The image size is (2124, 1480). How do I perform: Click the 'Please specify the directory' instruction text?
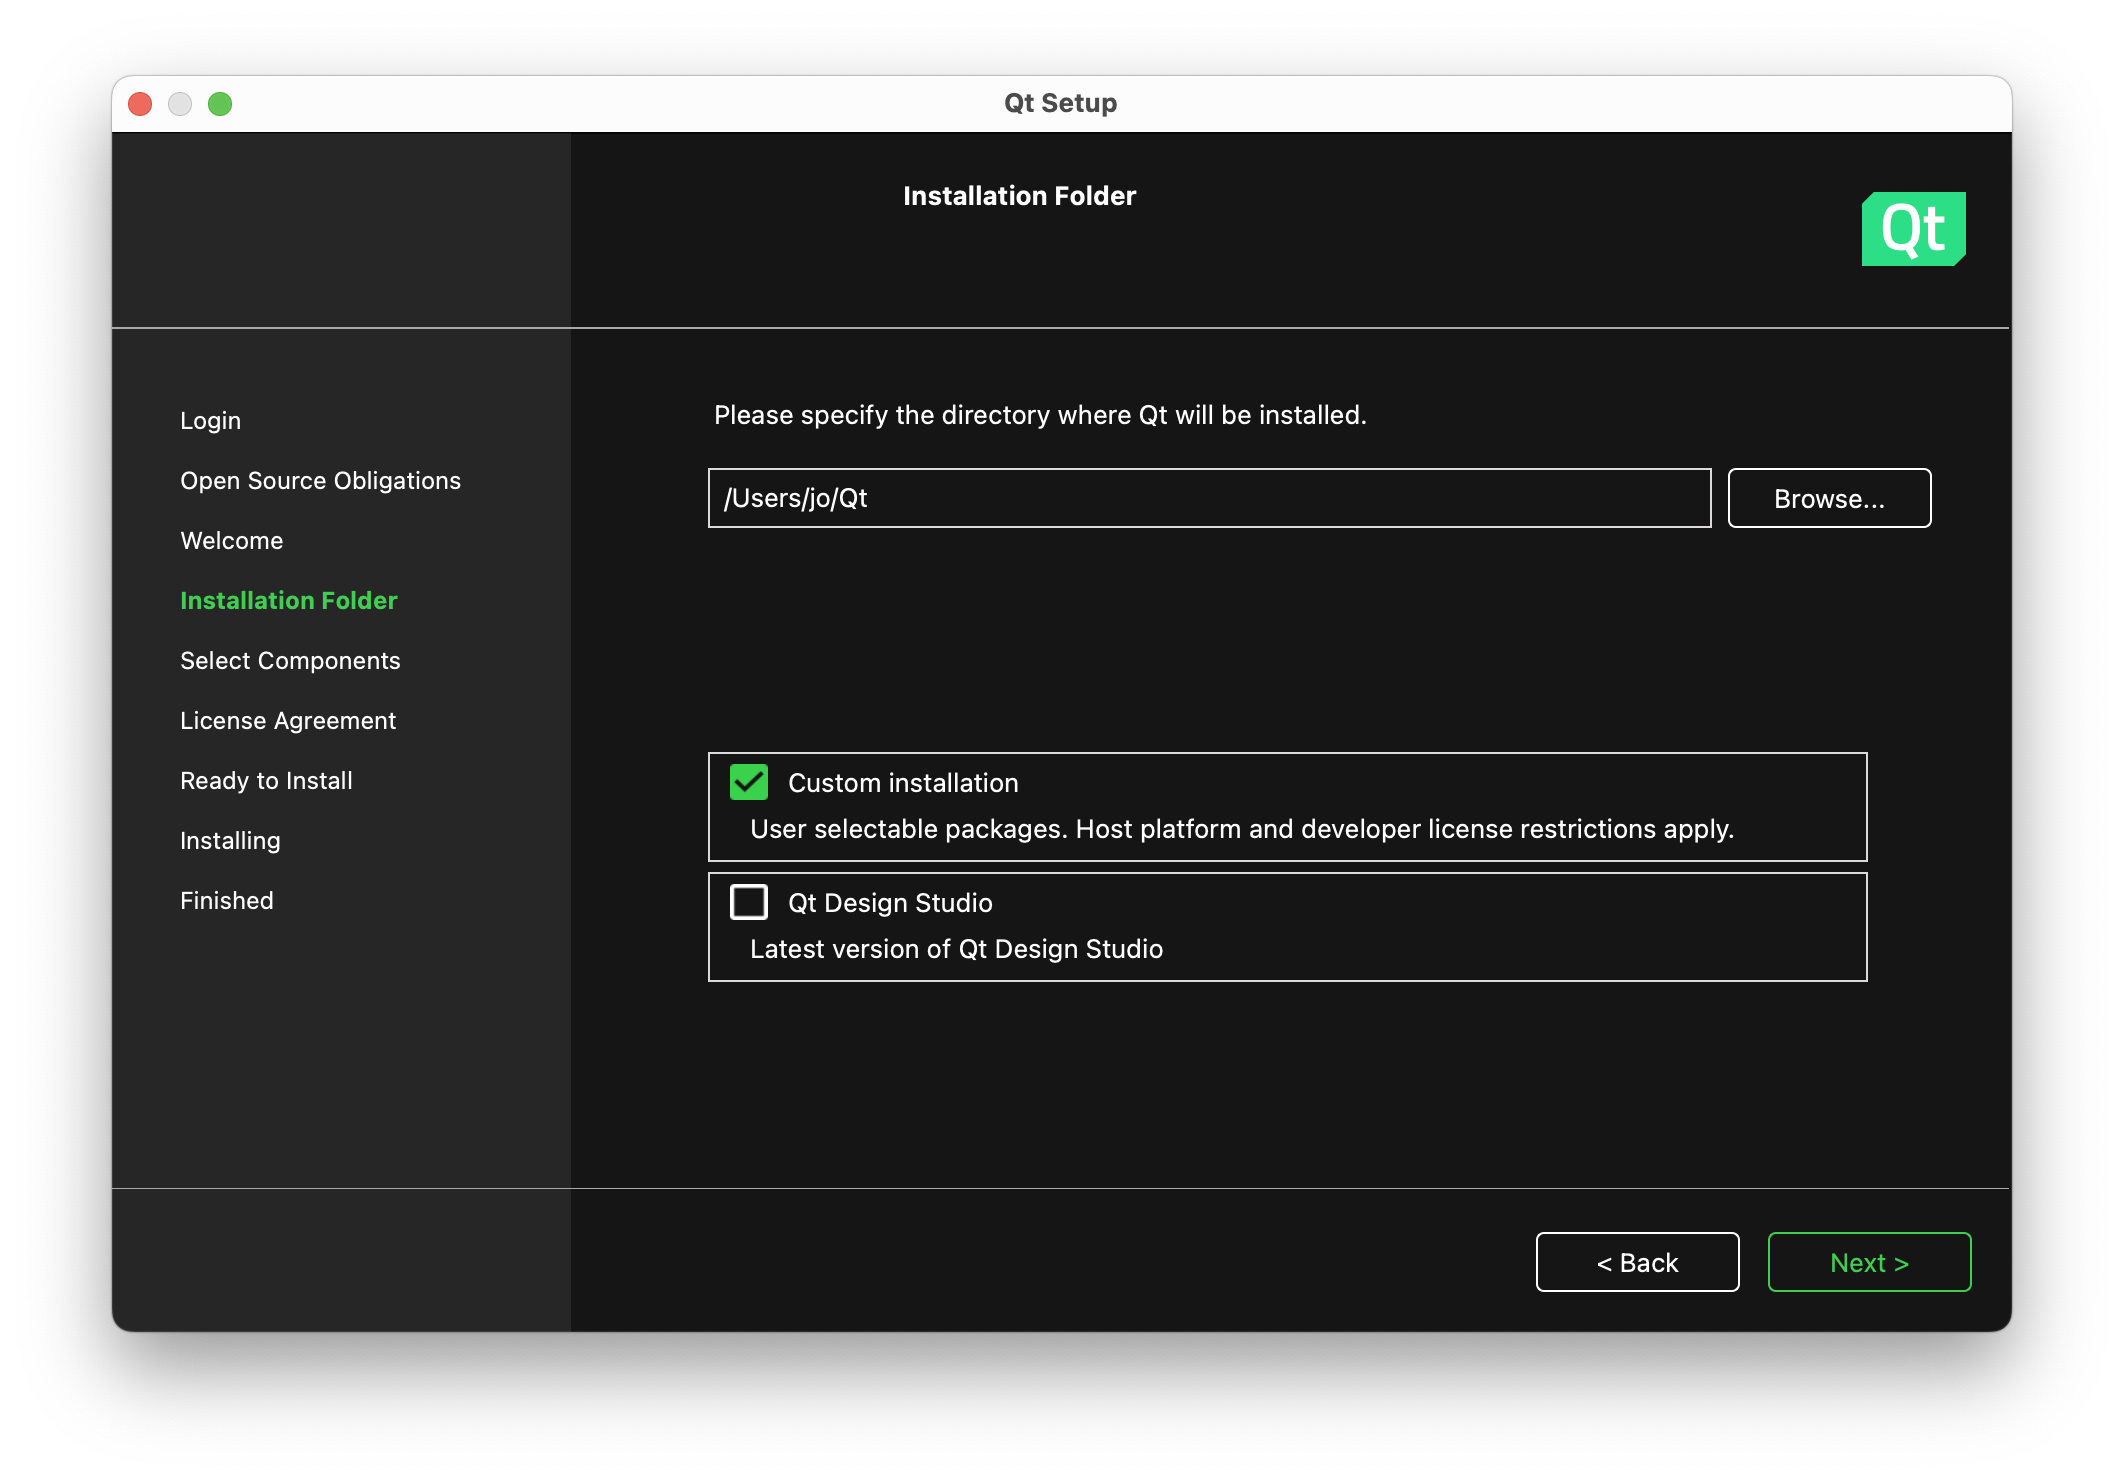coord(1040,415)
